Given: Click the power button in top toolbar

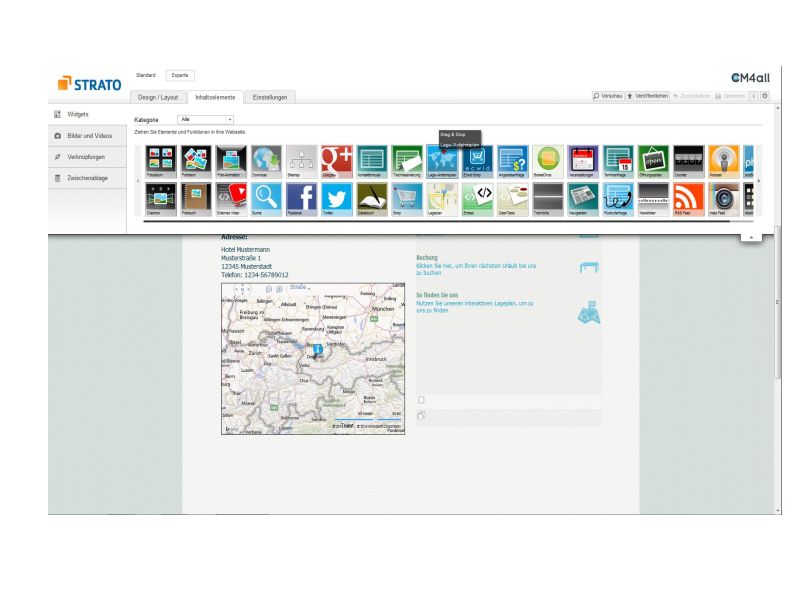Looking at the screenshot, I should click(x=765, y=96).
